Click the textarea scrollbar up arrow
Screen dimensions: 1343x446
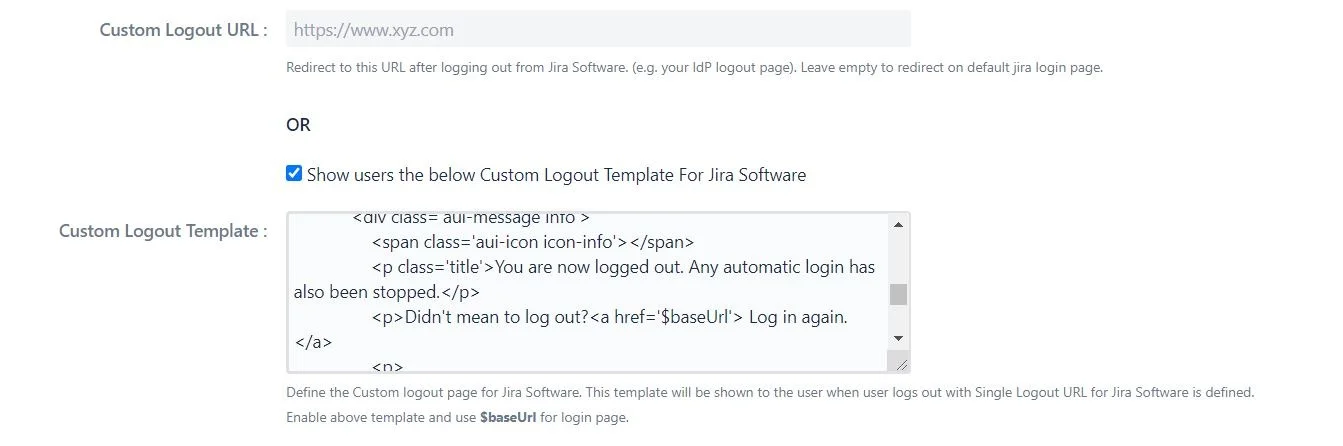click(x=898, y=224)
